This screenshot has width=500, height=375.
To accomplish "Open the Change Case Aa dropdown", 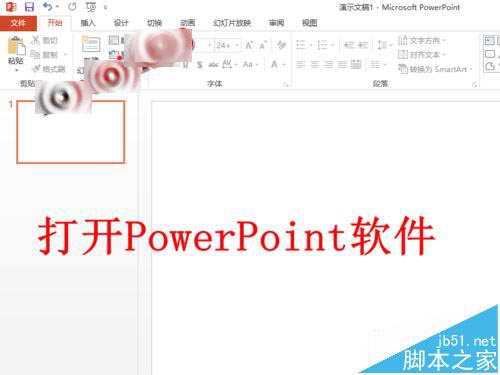I will click(x=250, y=64).
